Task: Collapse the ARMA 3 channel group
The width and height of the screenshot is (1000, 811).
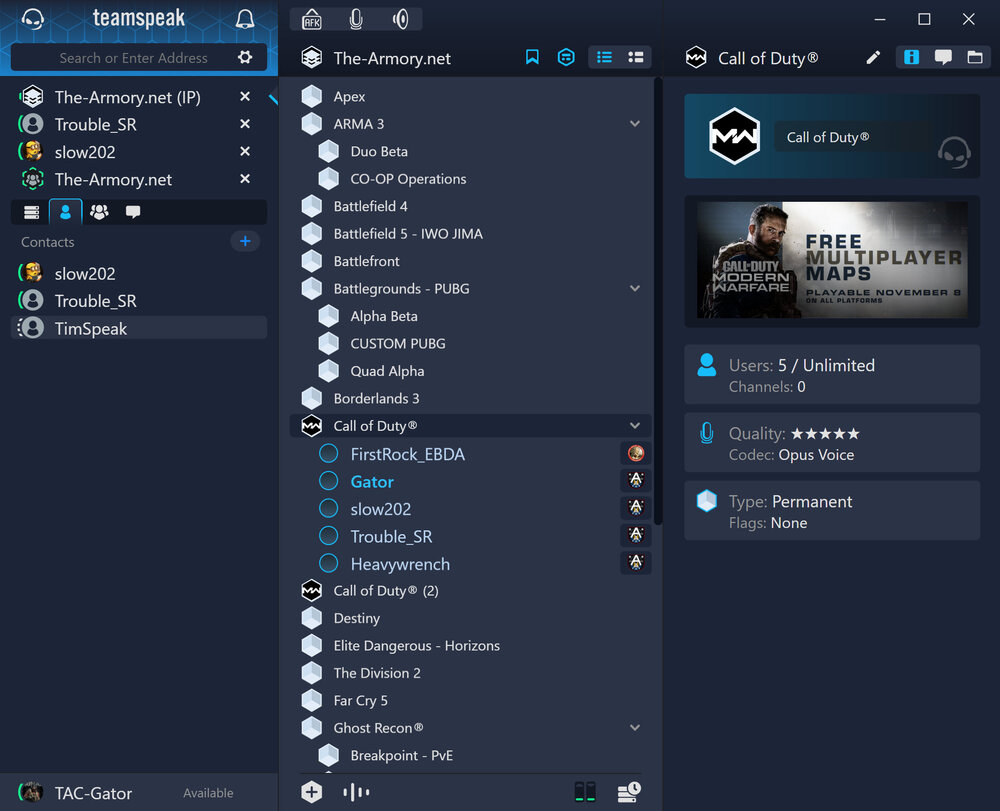Action: pyautogui.click(x=635, y=124)
